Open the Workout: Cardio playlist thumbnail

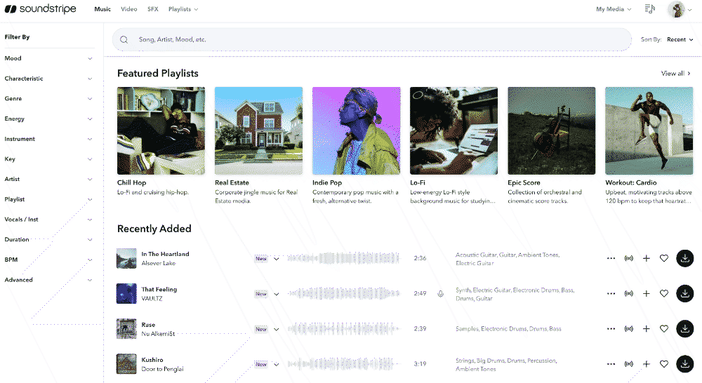(x=649, y=130)
